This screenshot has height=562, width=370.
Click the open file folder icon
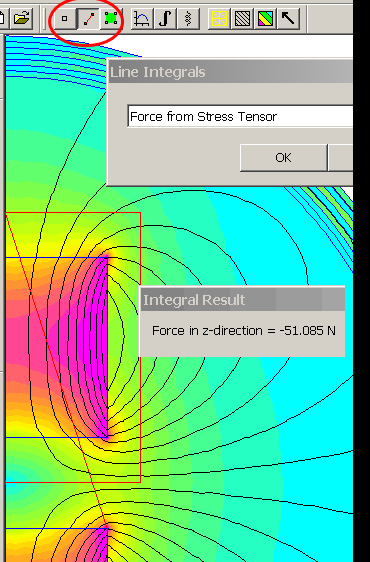(x=22, y=18)
